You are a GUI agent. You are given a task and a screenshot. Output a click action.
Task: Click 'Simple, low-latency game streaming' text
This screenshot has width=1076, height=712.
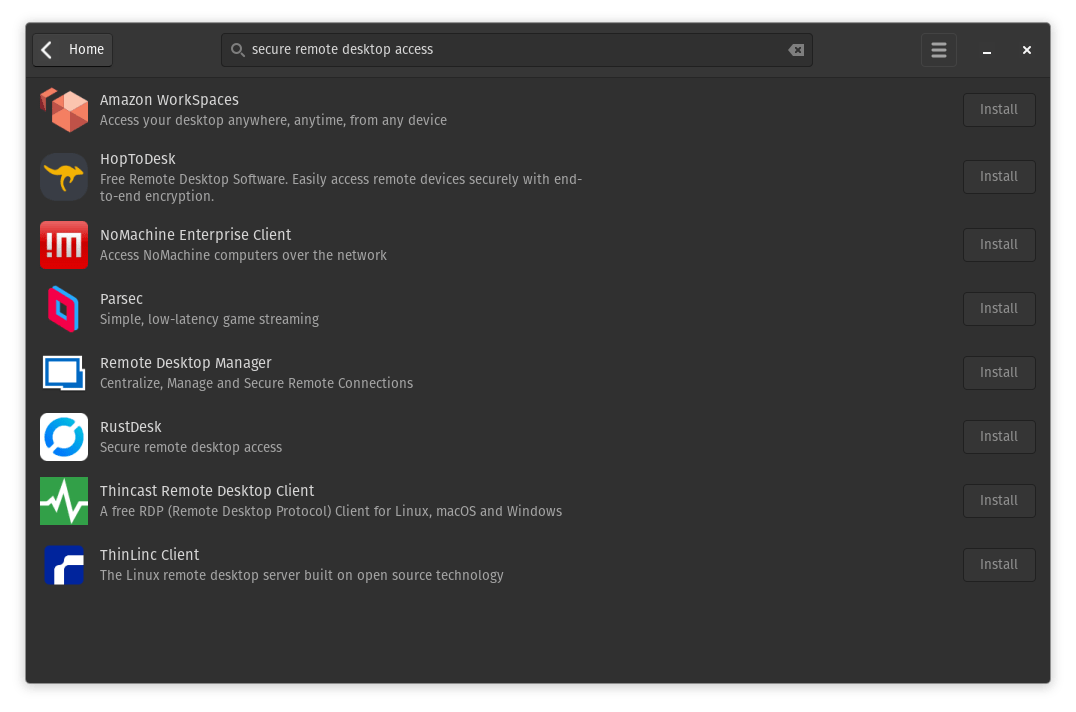[x=209, y=320]
